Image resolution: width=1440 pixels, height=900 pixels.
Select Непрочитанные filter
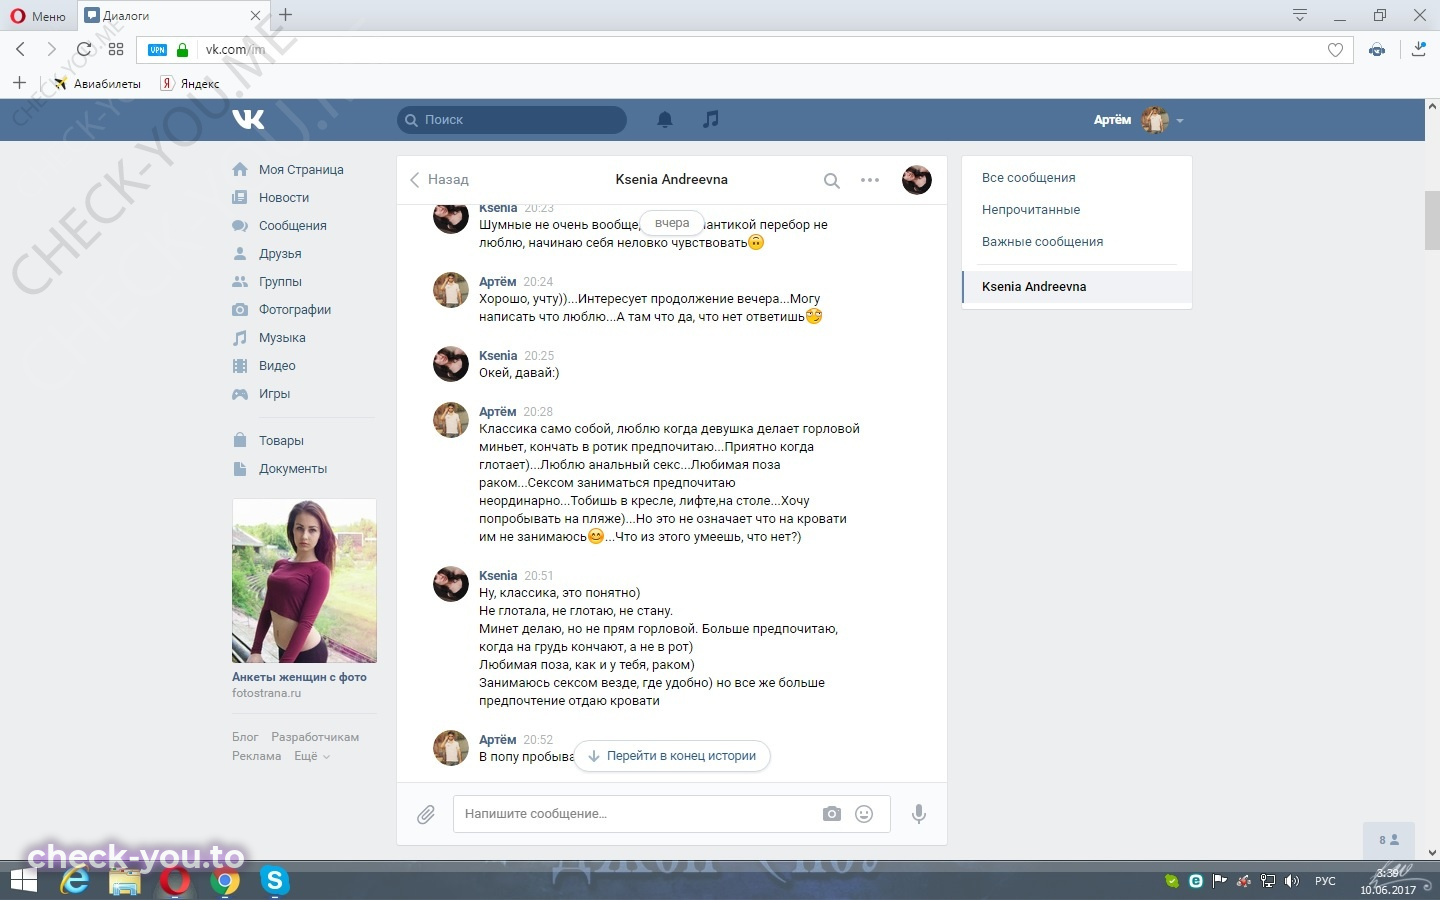point(1031,210)
